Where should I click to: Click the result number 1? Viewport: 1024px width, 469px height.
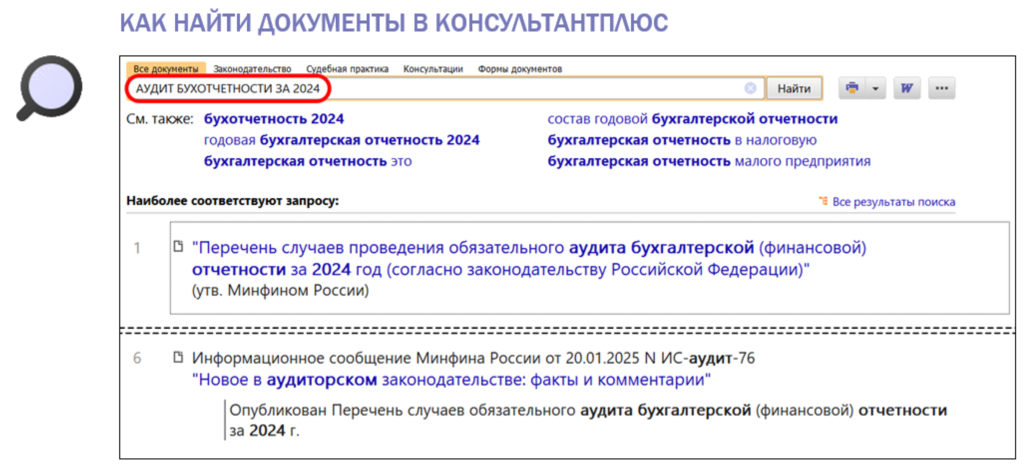pyautogui.click(x=137, y=249)
